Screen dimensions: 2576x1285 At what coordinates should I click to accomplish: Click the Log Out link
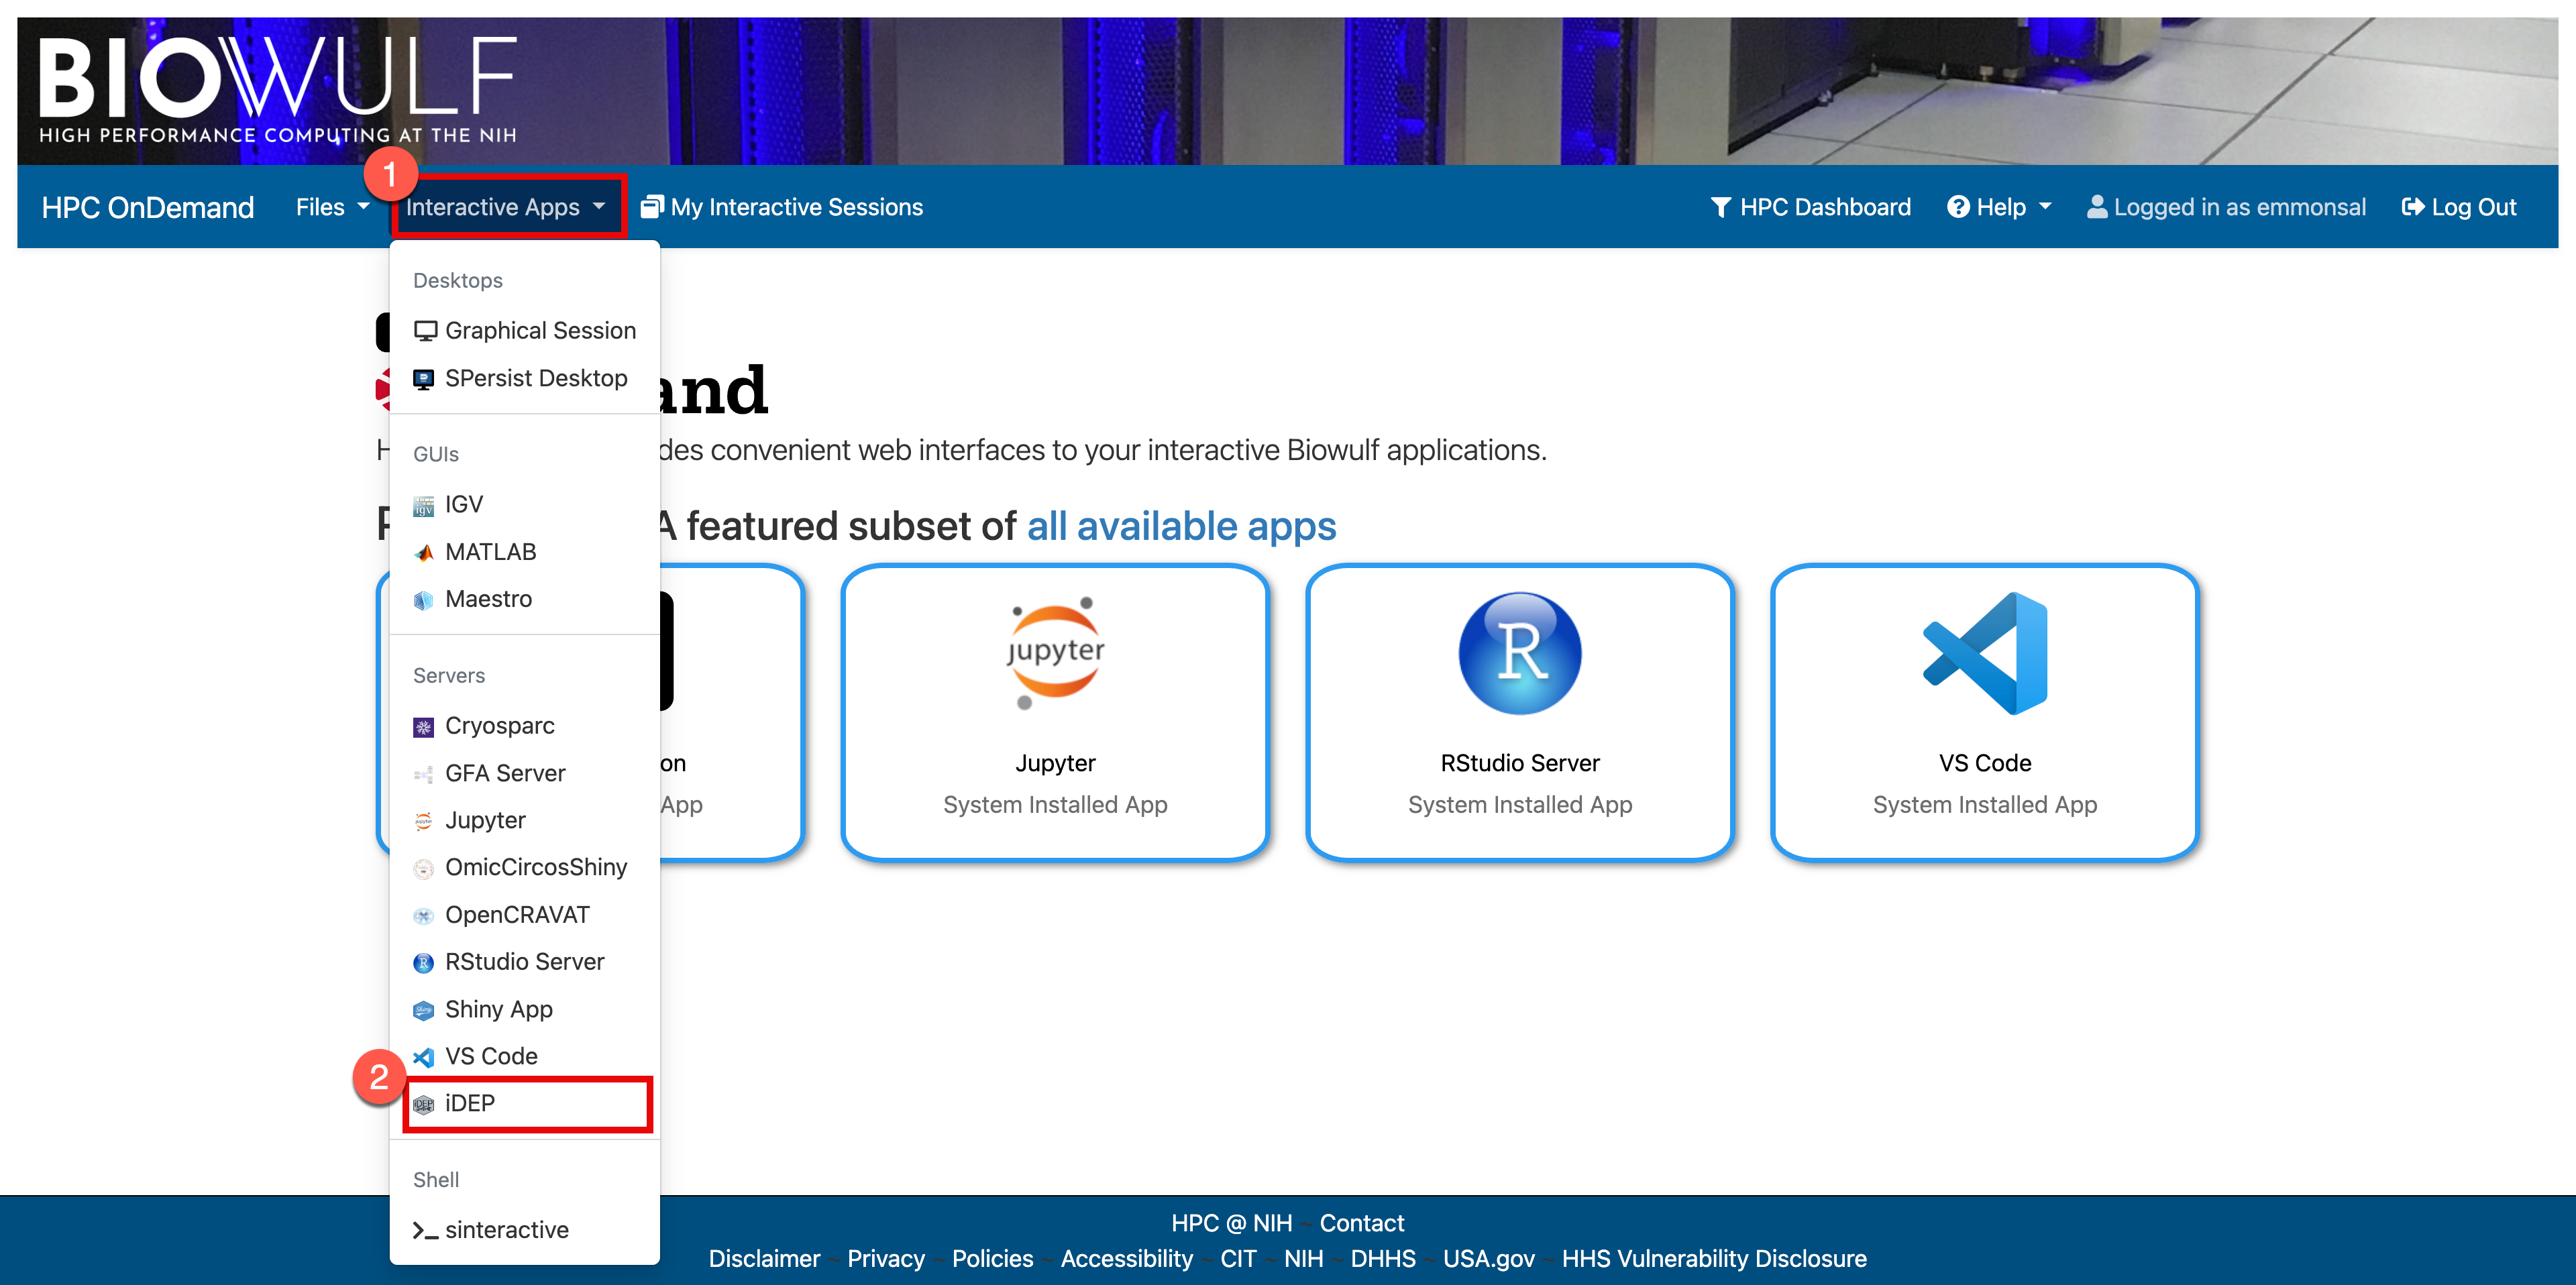tap(2459, 207)
